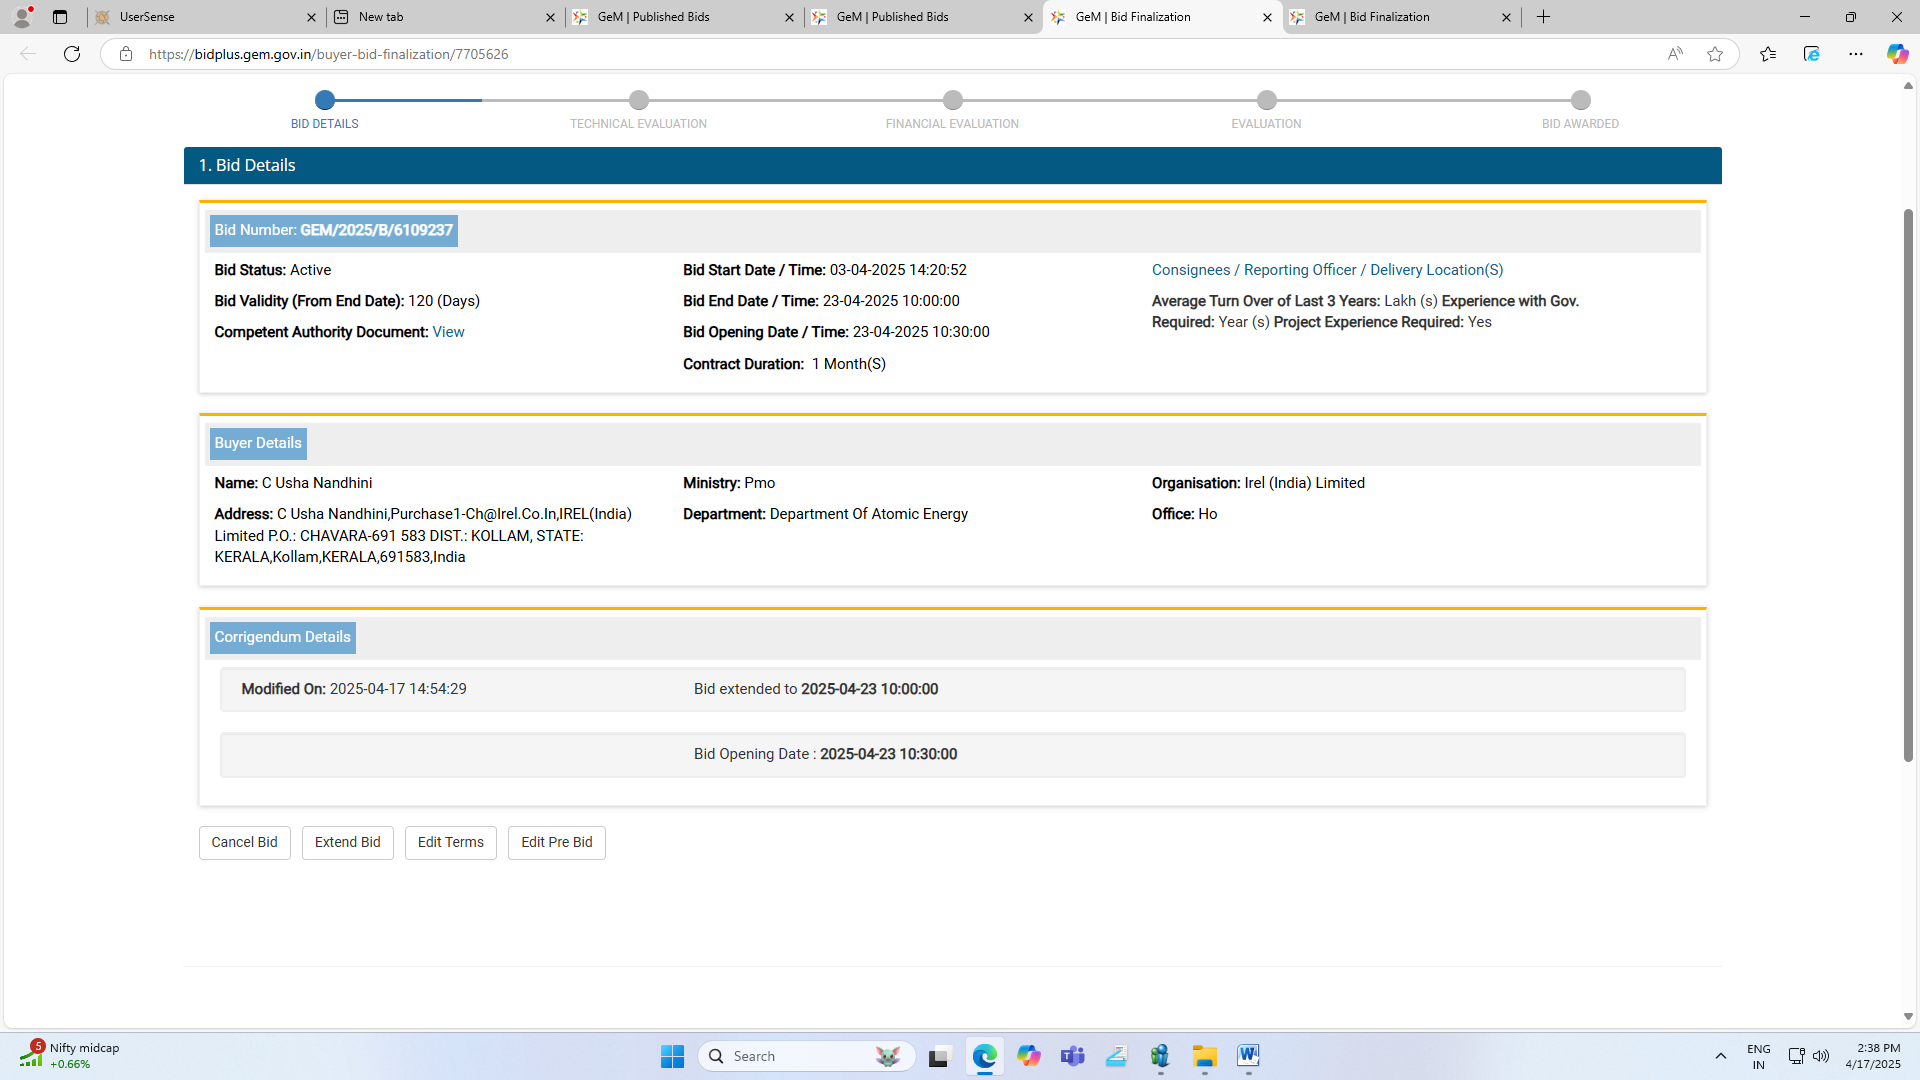Click the taskbar Search box
The width and height of the screenshot is (1920, 1080).
click(x=806, y=1056)
